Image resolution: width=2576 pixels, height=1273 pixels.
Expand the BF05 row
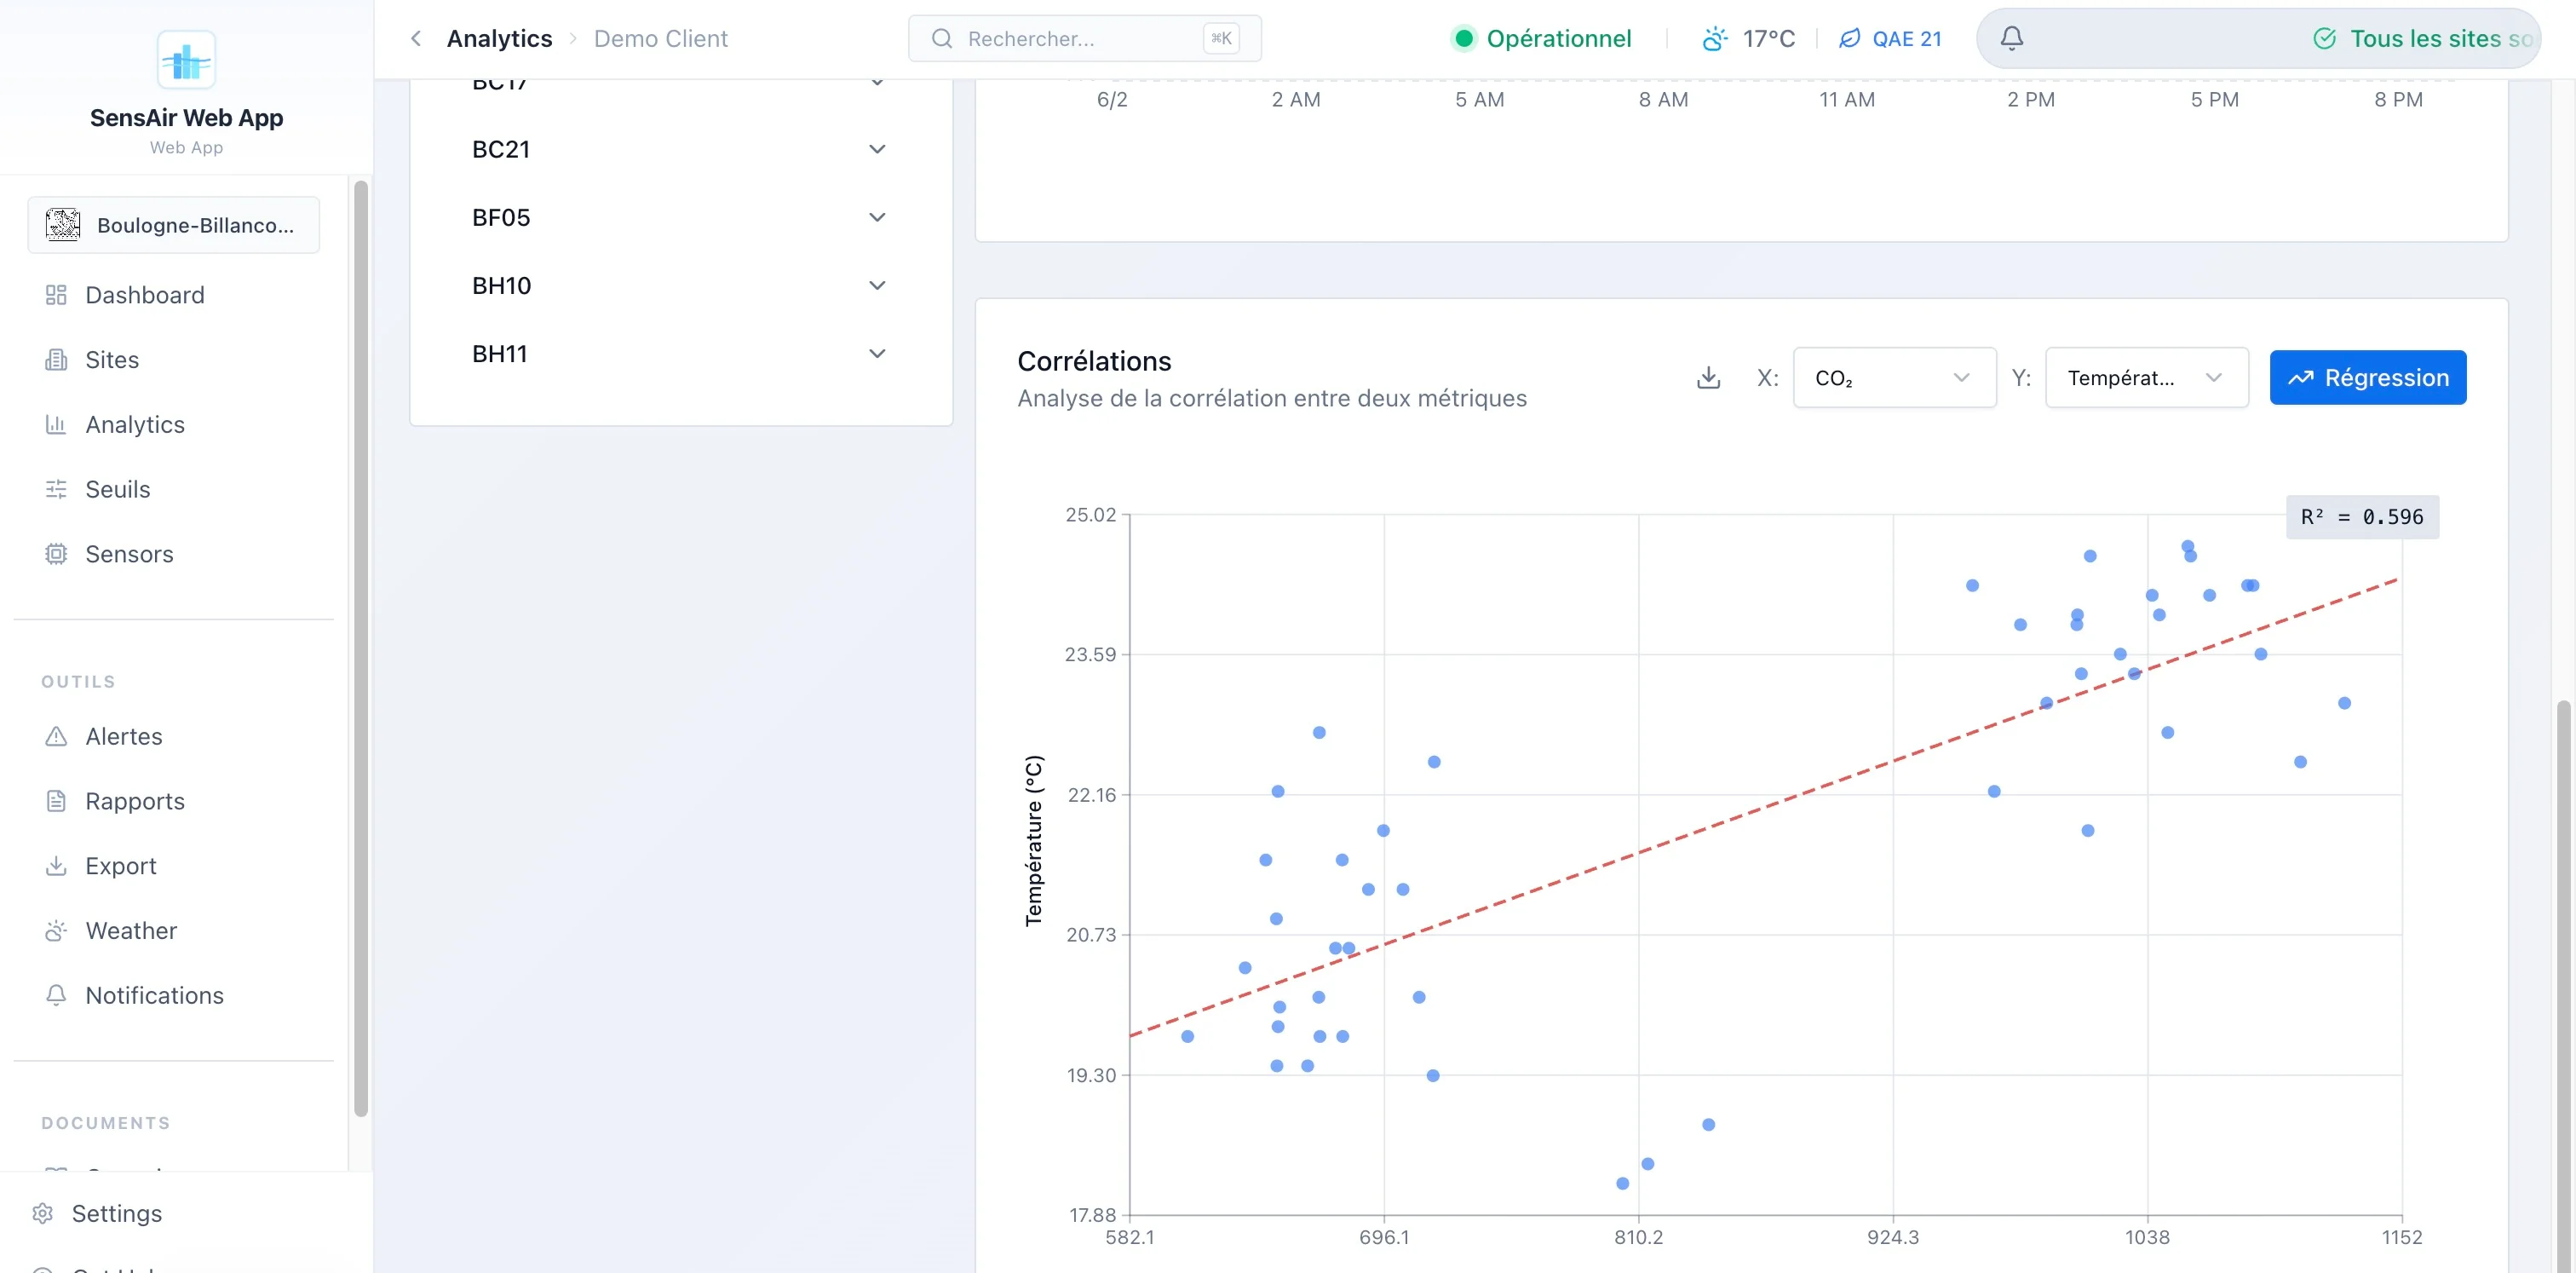679,217
